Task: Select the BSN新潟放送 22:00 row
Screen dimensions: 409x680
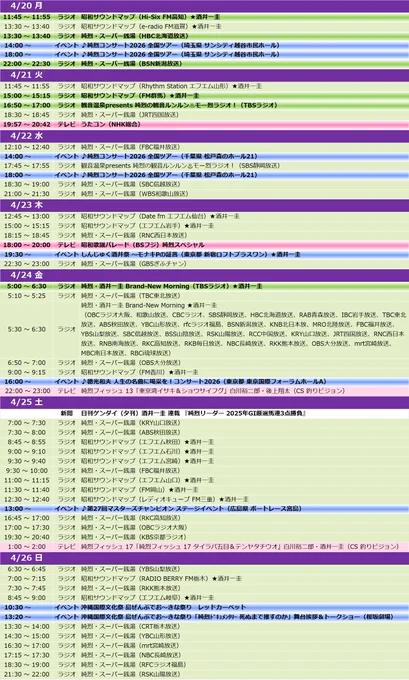Action: (204, 64)
